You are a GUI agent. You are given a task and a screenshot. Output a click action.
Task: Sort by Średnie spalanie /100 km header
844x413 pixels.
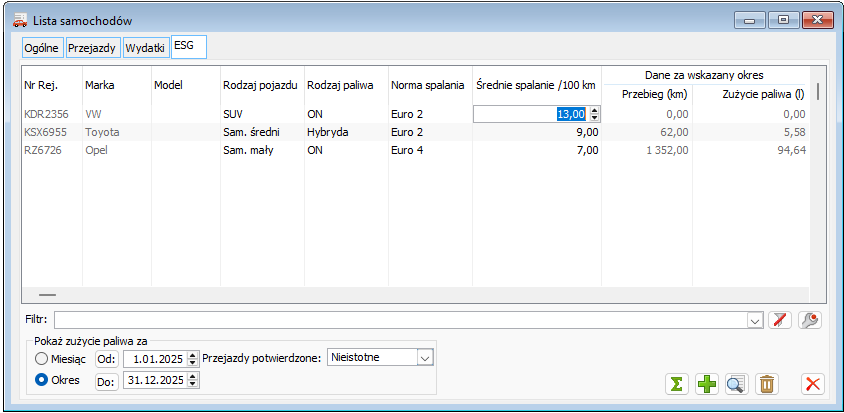click(x=537, y=85)
